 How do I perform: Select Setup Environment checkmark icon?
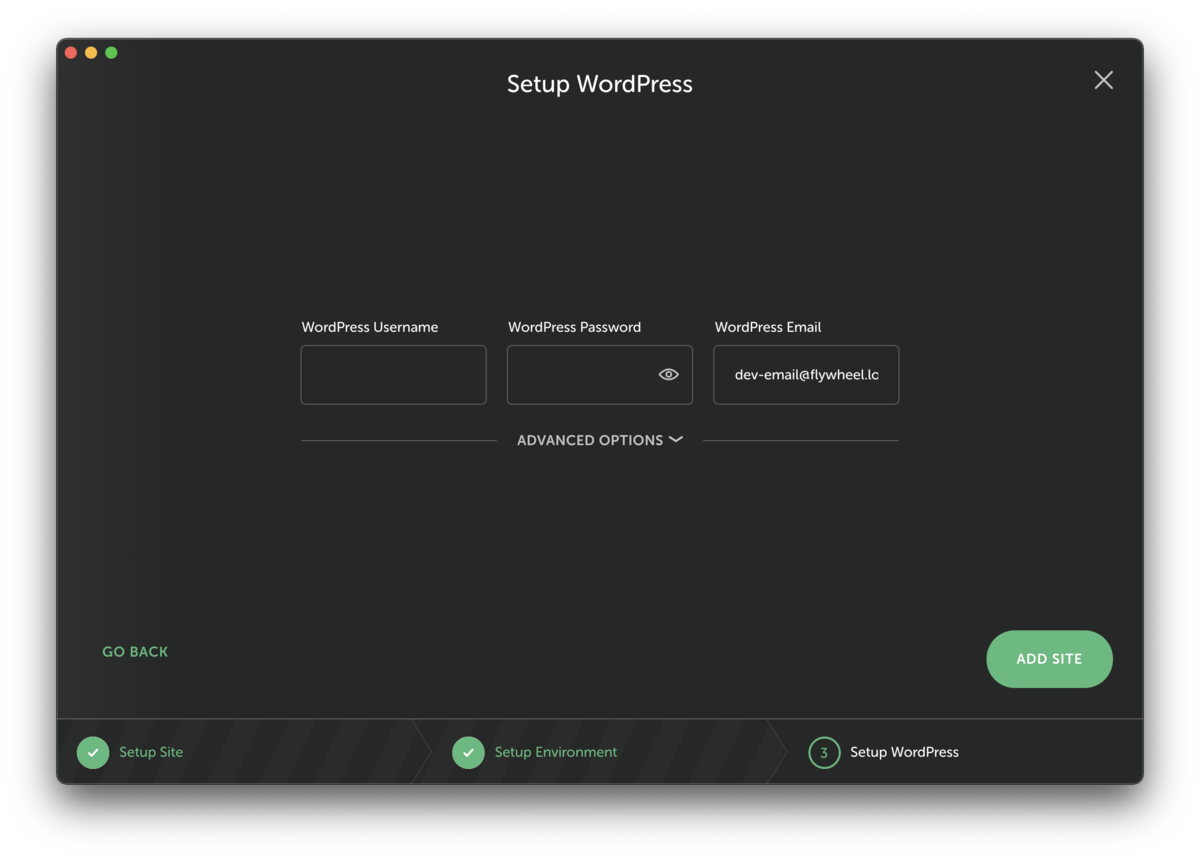pos(468,752)
